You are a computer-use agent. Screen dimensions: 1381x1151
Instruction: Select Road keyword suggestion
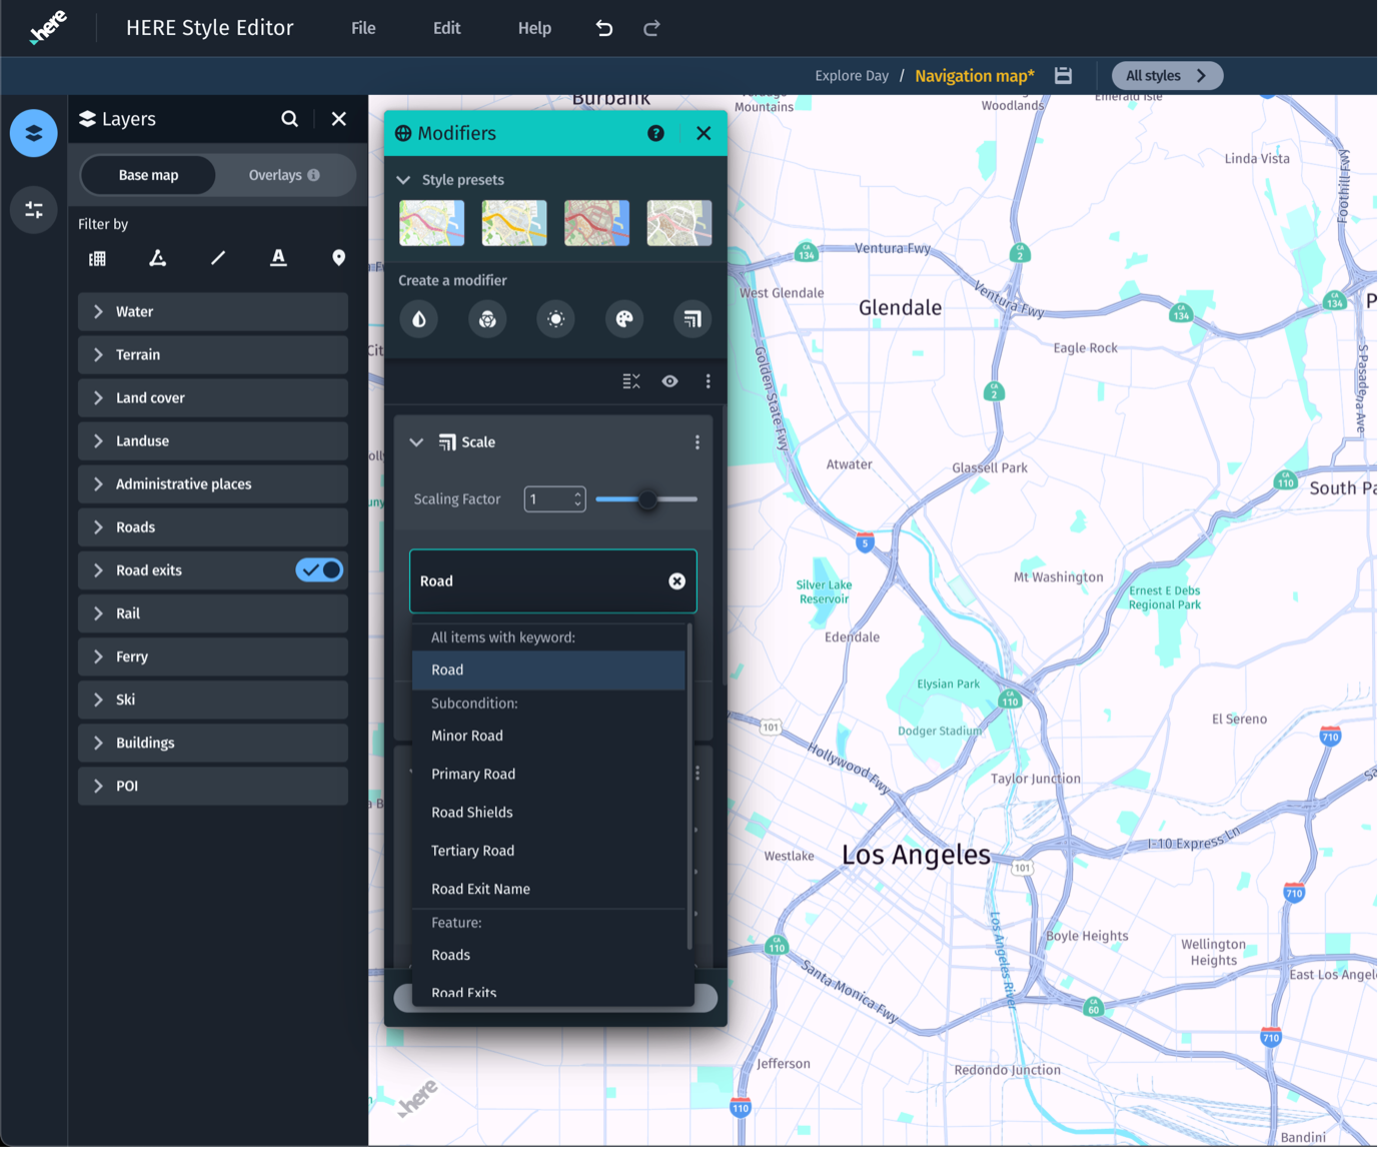click(x=548, y=671)
